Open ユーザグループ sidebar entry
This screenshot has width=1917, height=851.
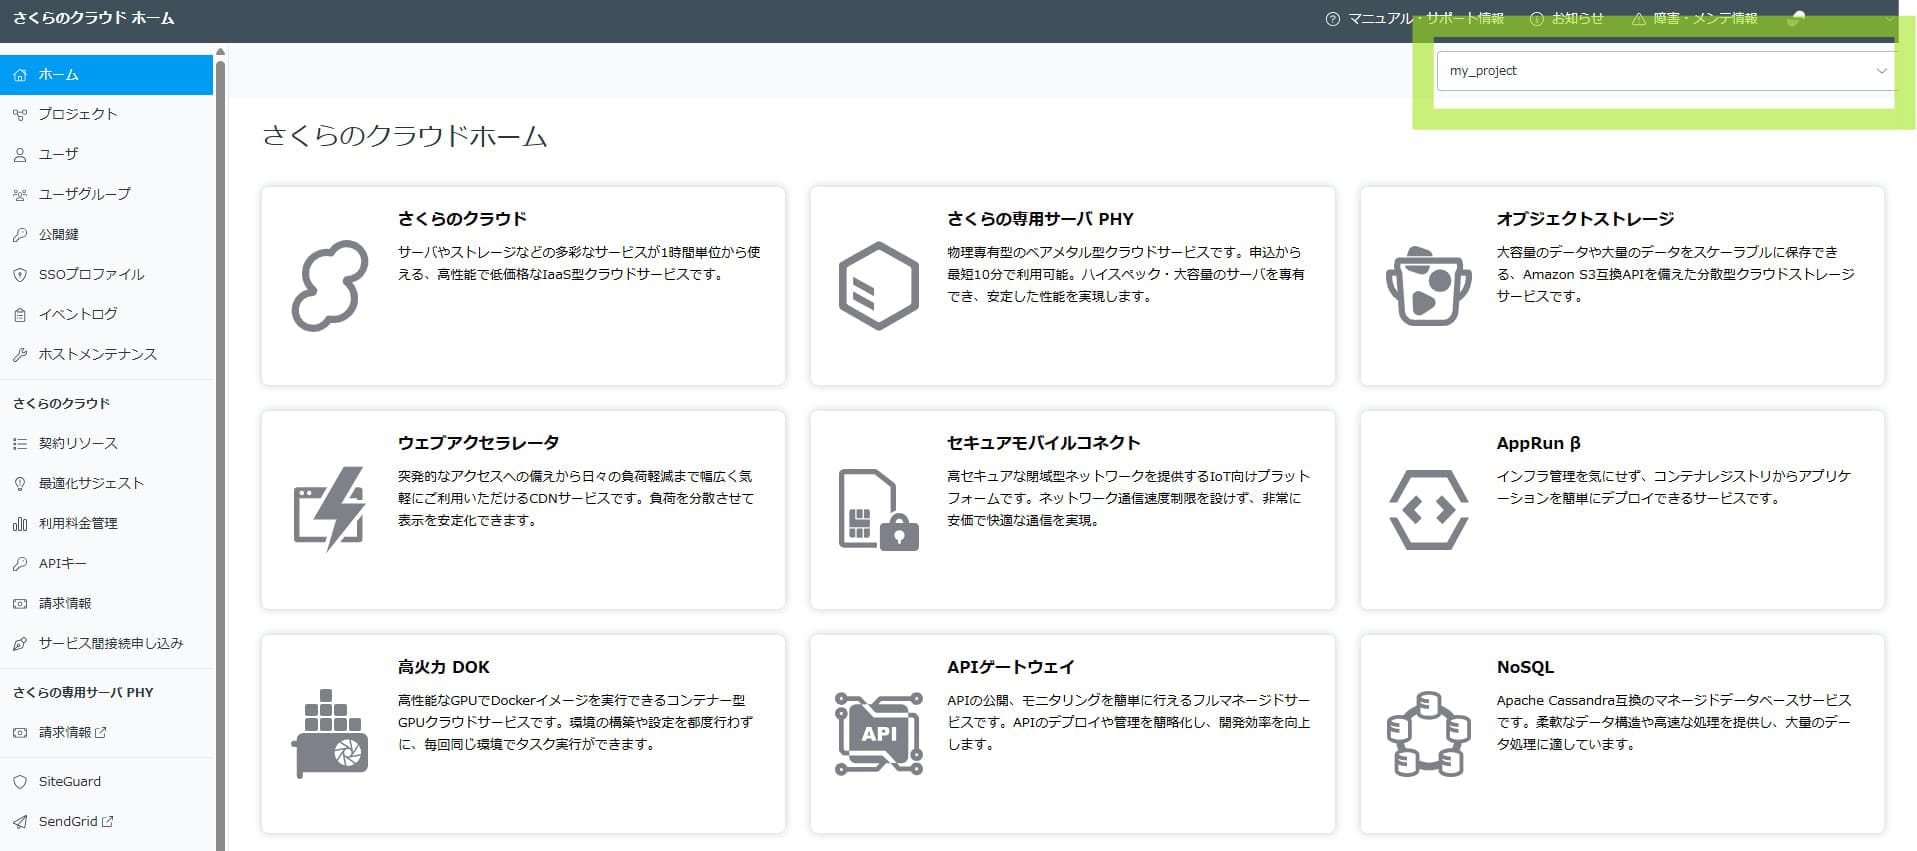point(106,194)
